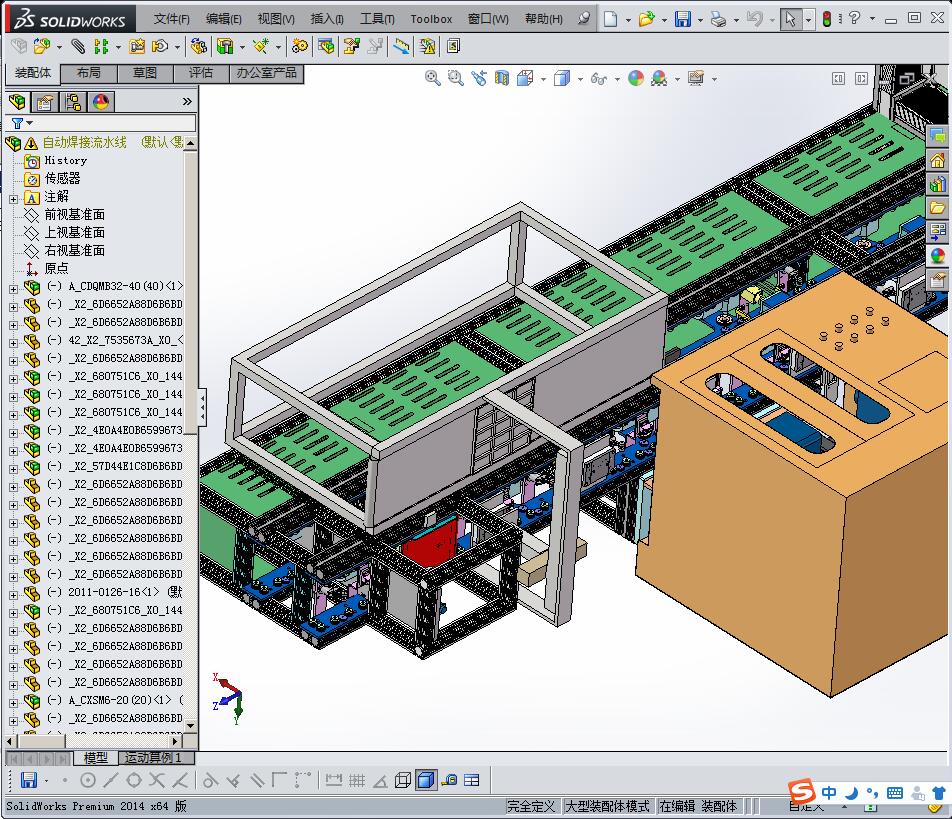Open the Display Style dropdown arrow

click(x=580, y=79)
